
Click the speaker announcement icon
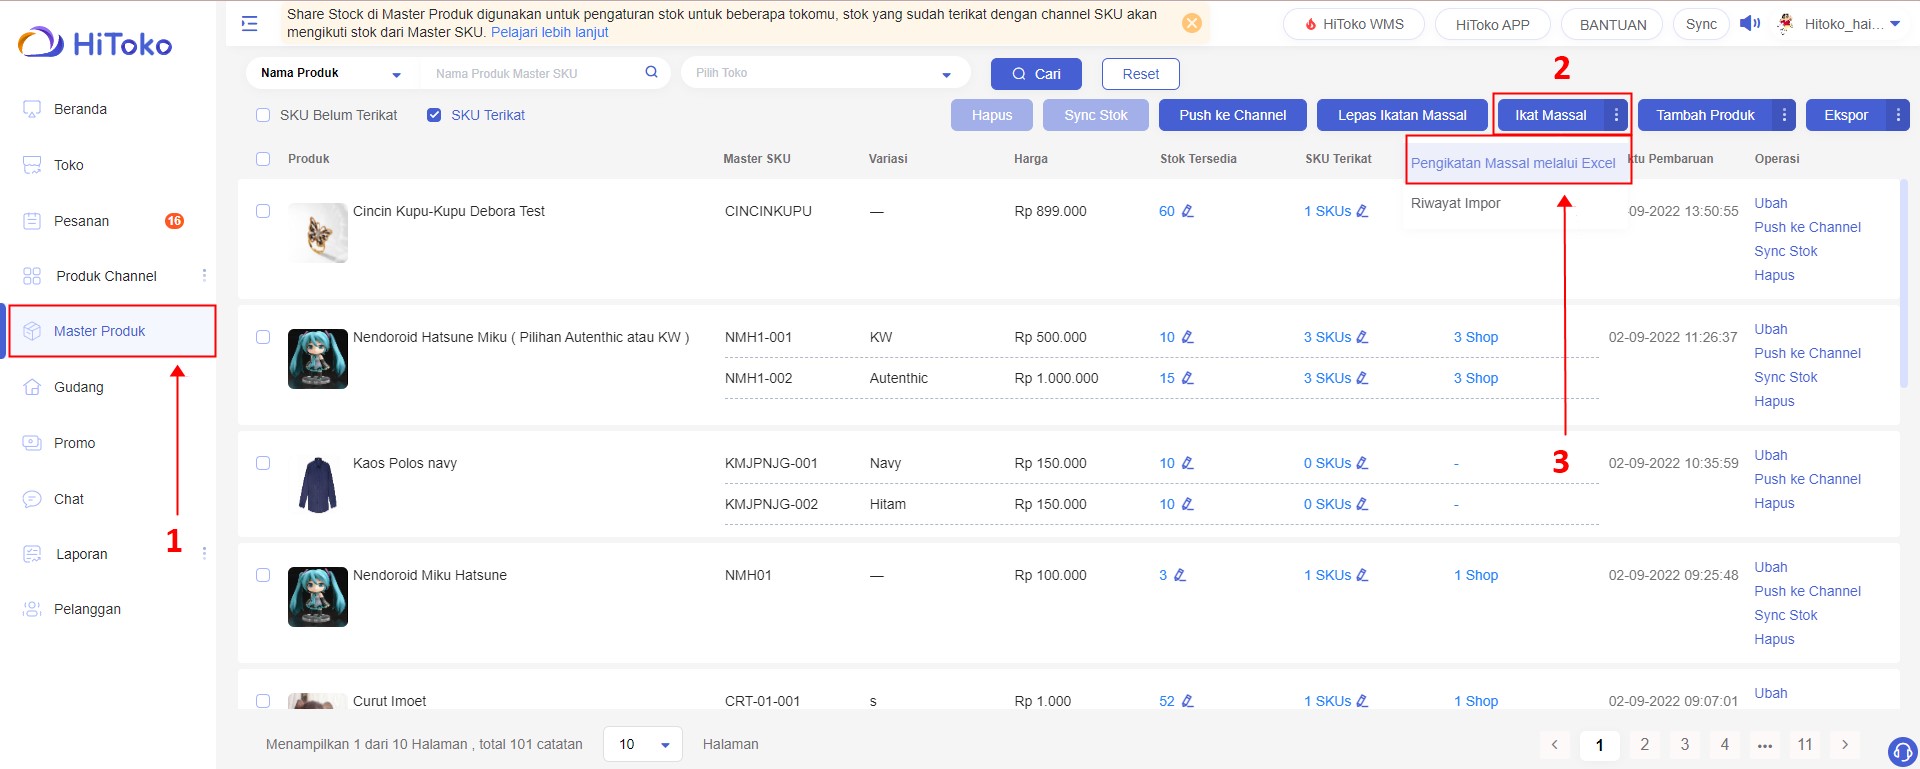point(1750,23)
